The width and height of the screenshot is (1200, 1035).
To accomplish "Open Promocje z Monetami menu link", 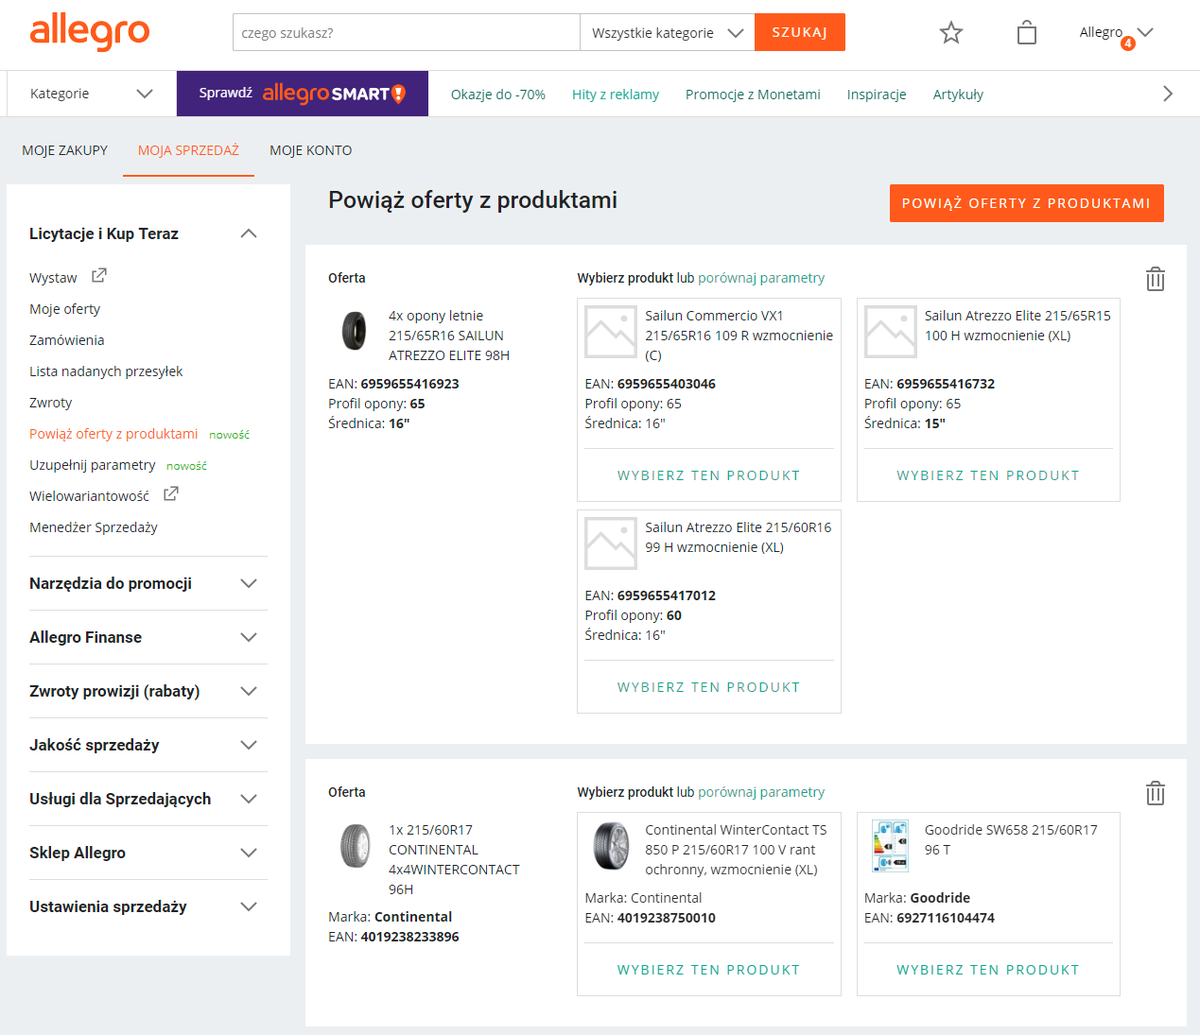I will (753, 95).
